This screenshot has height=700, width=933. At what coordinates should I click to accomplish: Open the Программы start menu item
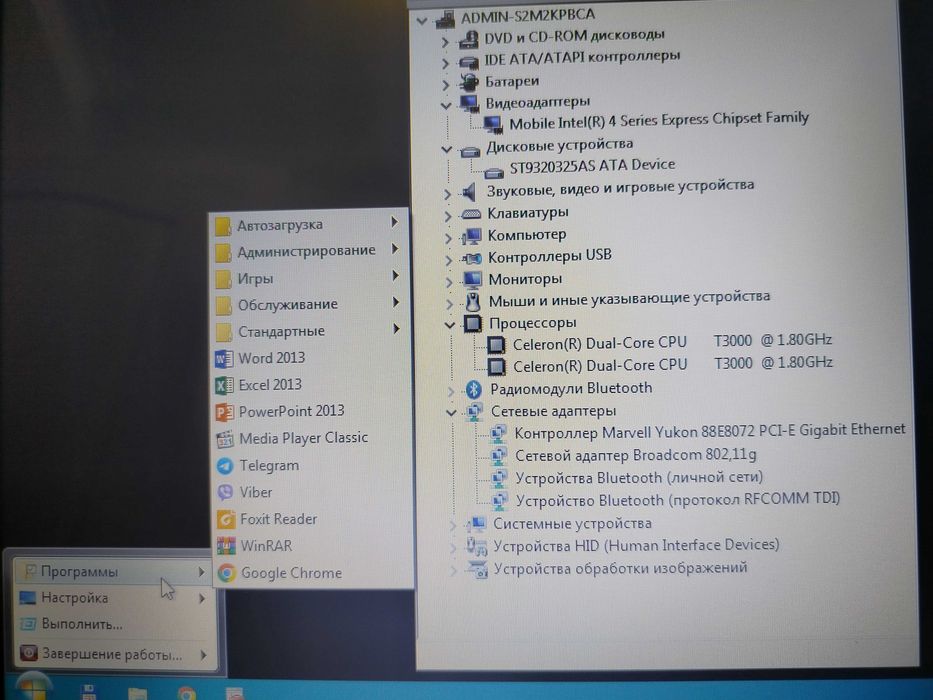pyautogui.click(x=111, y=571)
